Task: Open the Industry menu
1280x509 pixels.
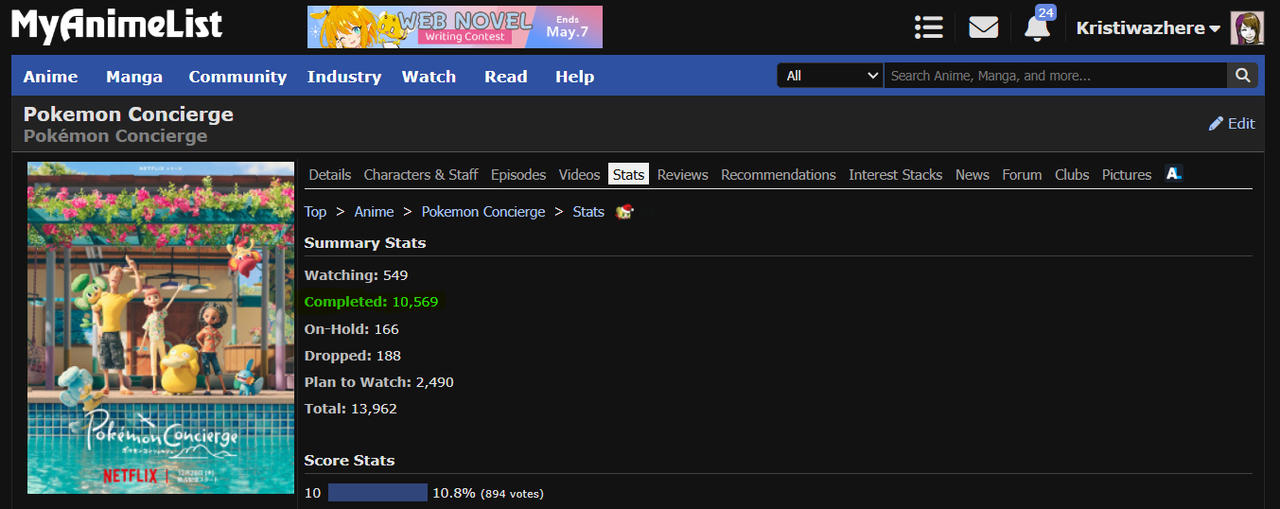Action: click(x=344, y=76)
